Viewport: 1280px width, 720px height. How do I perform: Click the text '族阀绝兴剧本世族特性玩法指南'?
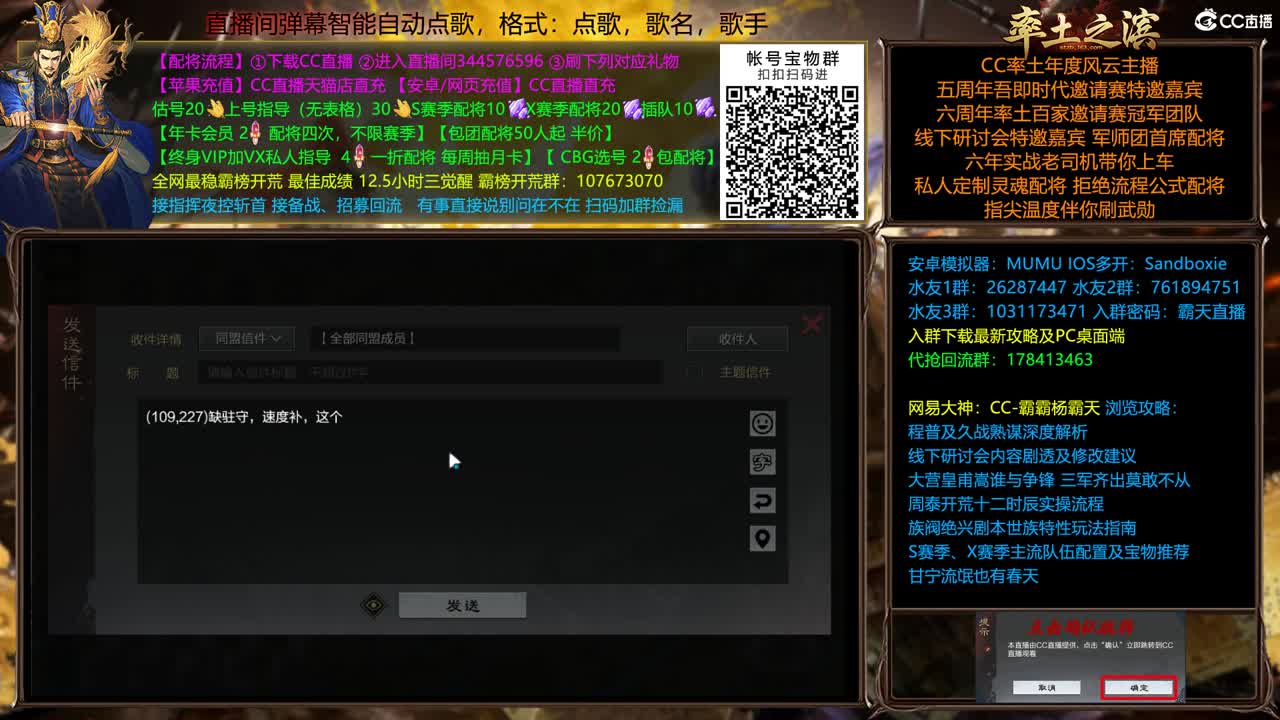tap(1022, 528)
